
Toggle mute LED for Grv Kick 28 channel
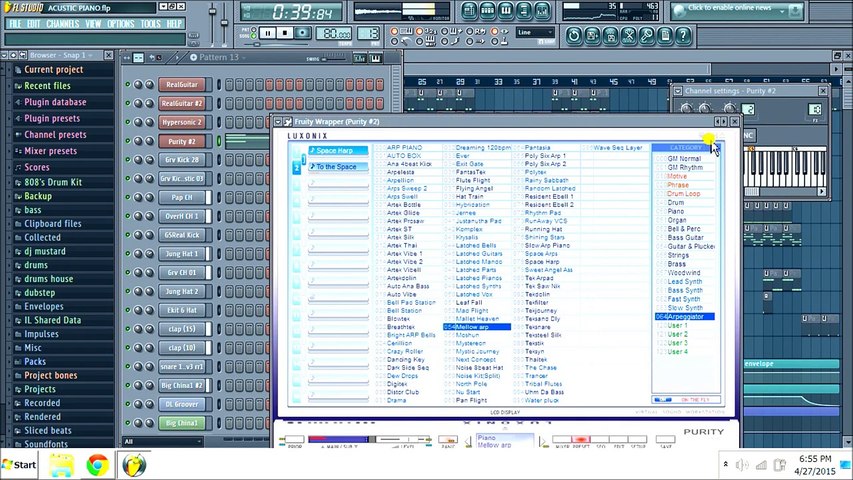click(128, 160)
